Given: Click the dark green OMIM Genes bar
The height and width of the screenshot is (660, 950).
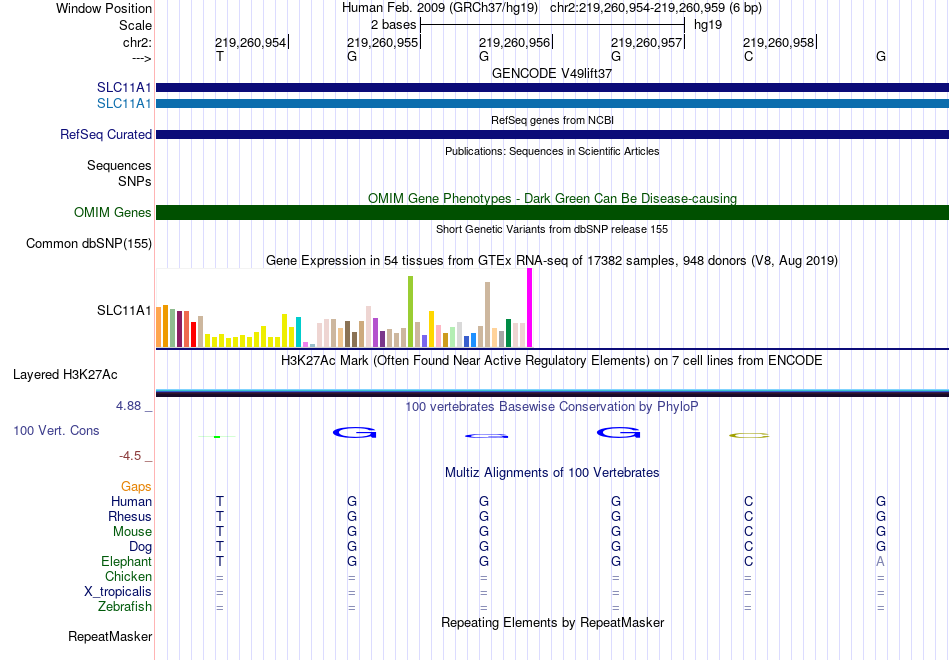Looking at the screenshot, I should tap(552, 213).
